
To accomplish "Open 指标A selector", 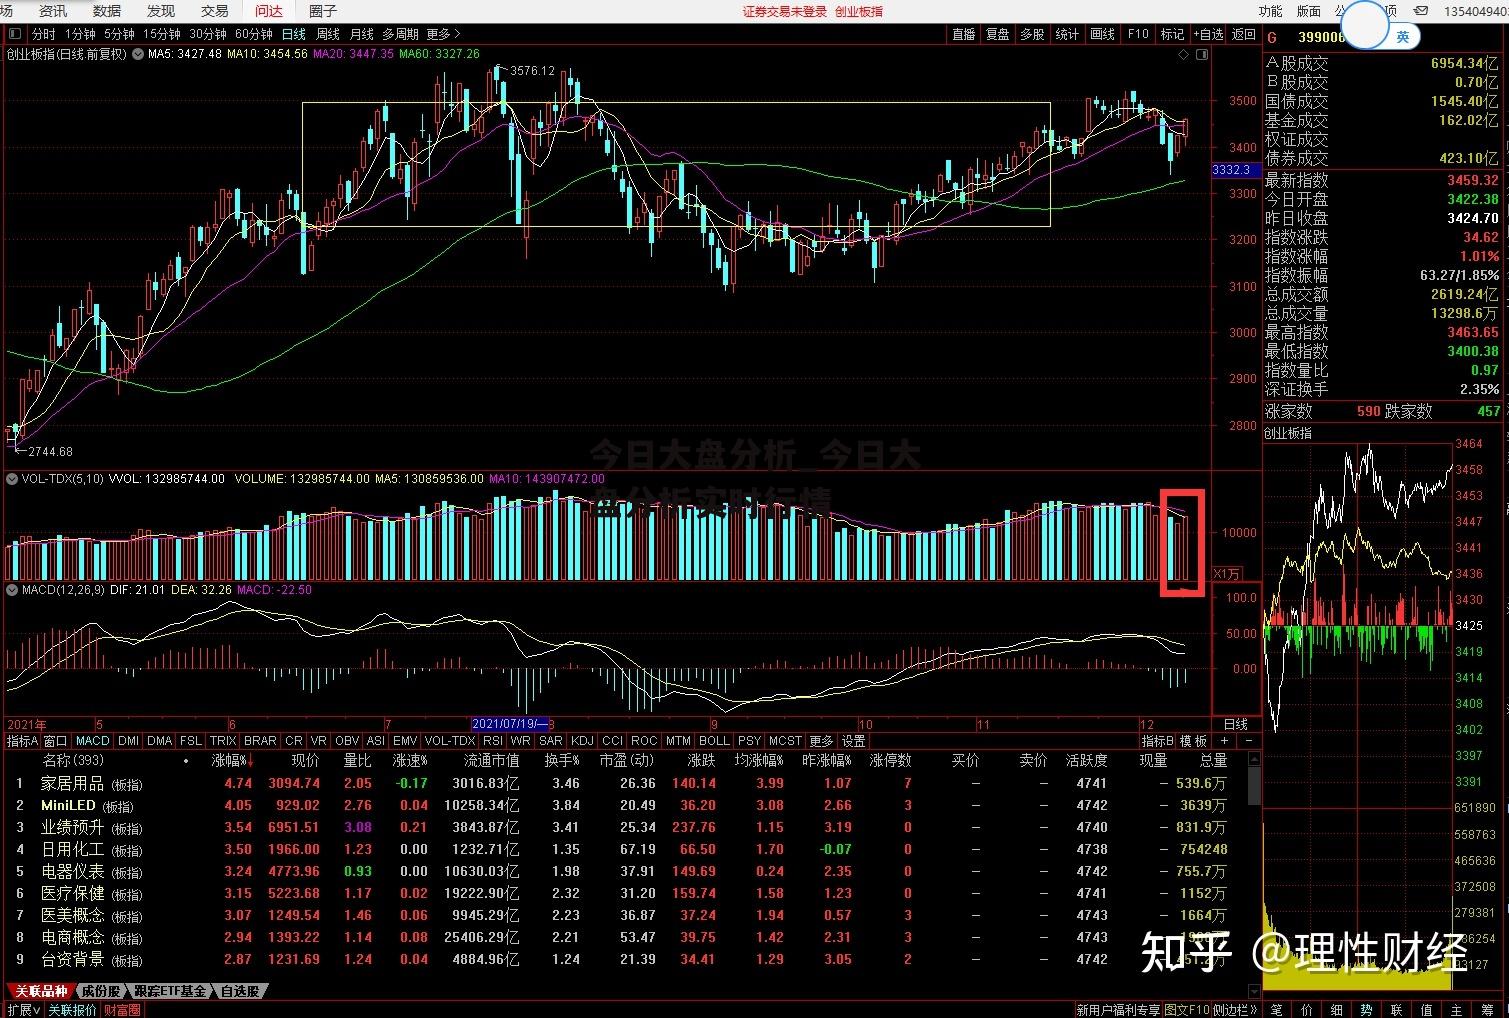I will [22, 741].
